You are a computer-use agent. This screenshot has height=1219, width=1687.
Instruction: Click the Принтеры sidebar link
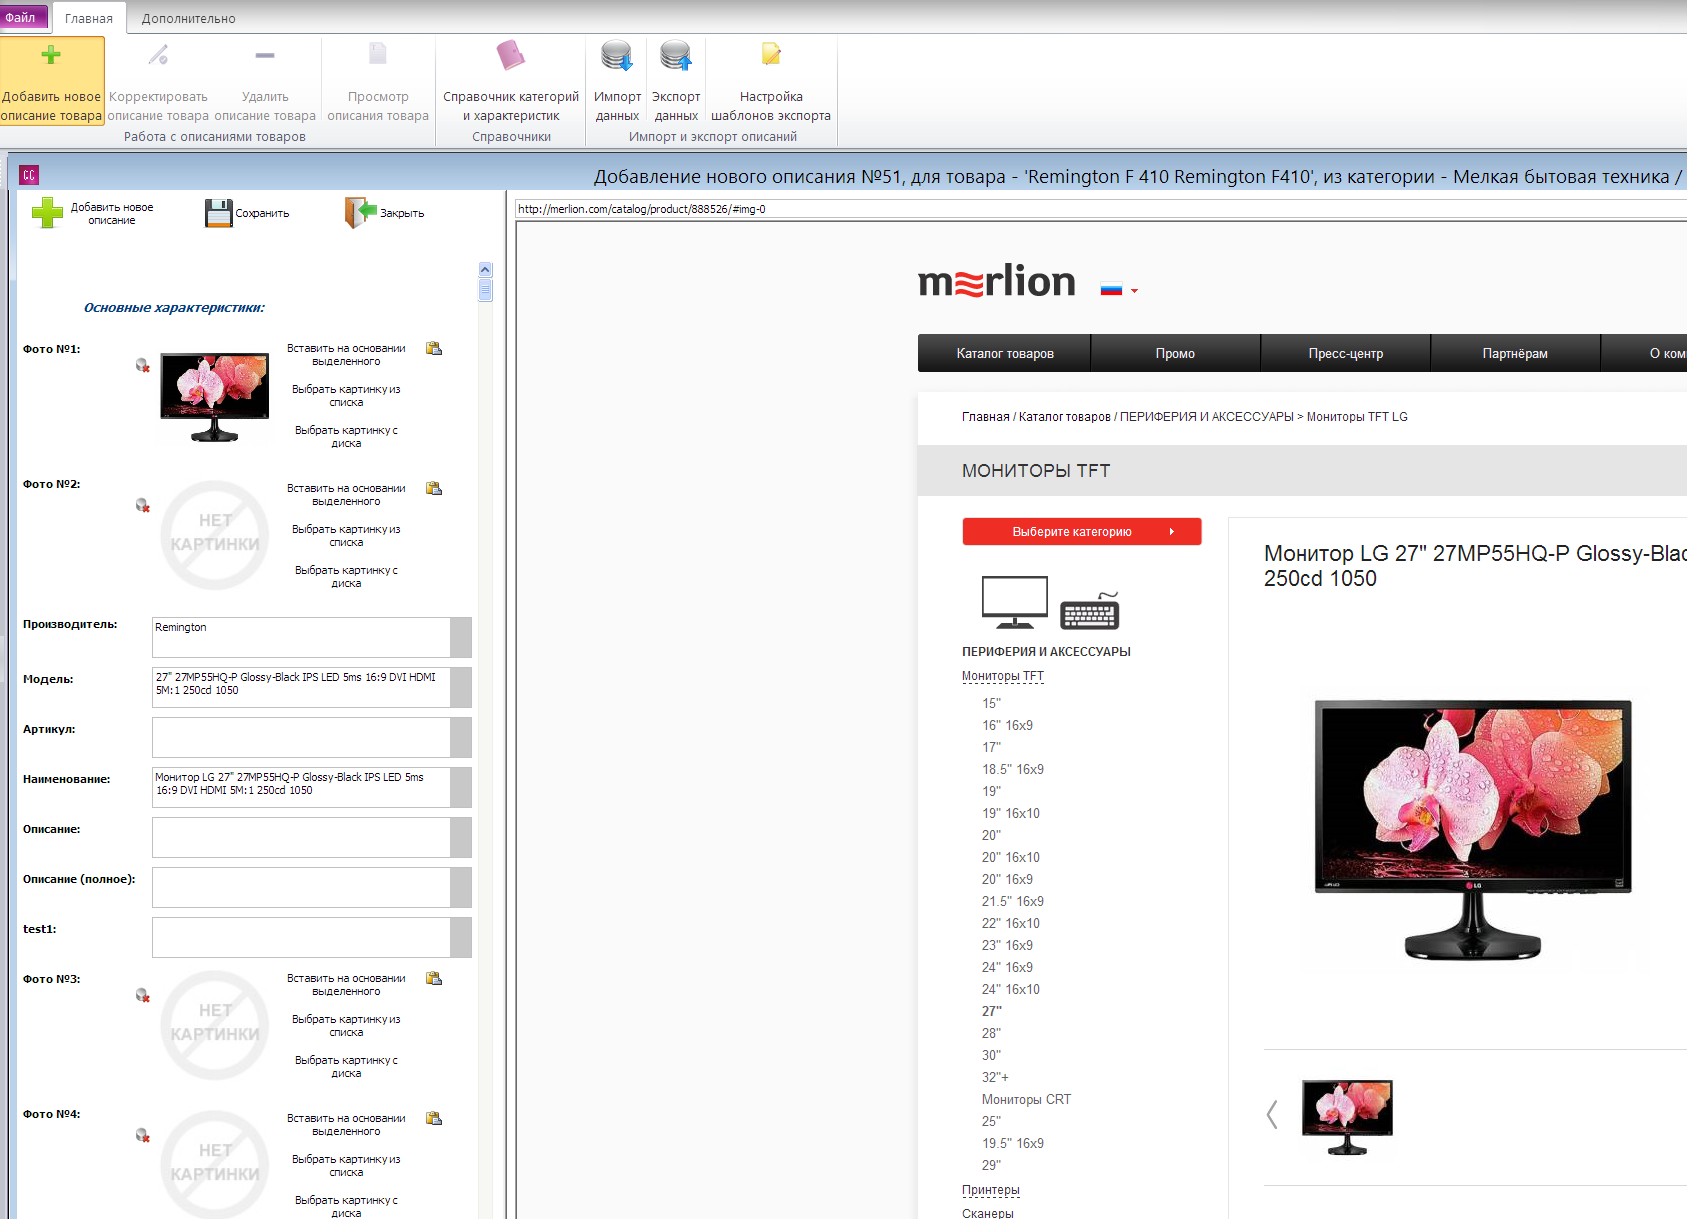pyautogui.click(x=991, y=1190)
